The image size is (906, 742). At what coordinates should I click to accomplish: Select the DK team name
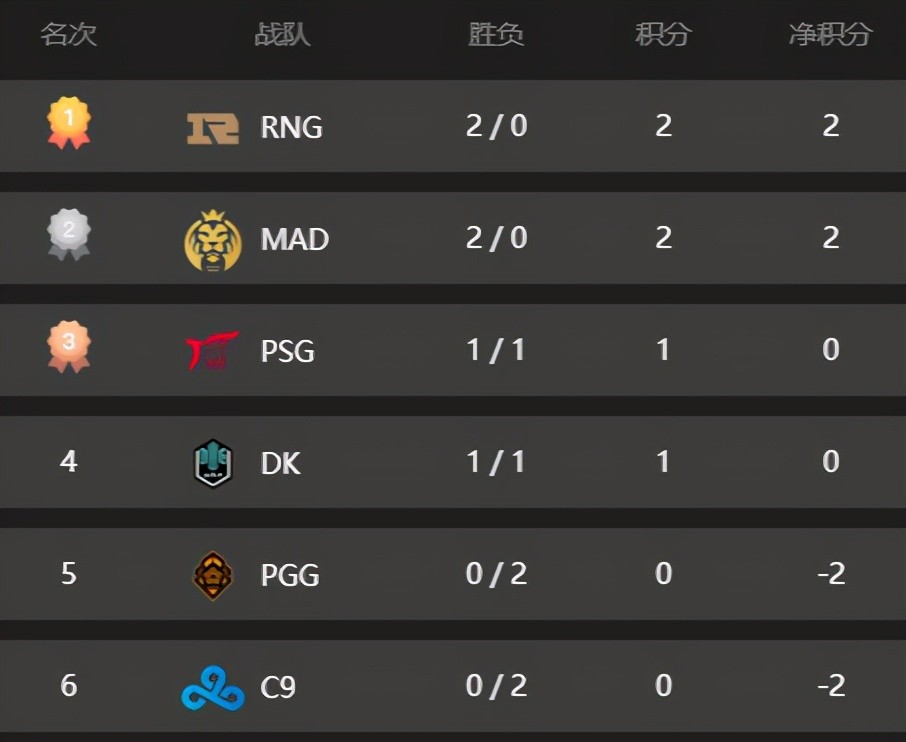280,464
